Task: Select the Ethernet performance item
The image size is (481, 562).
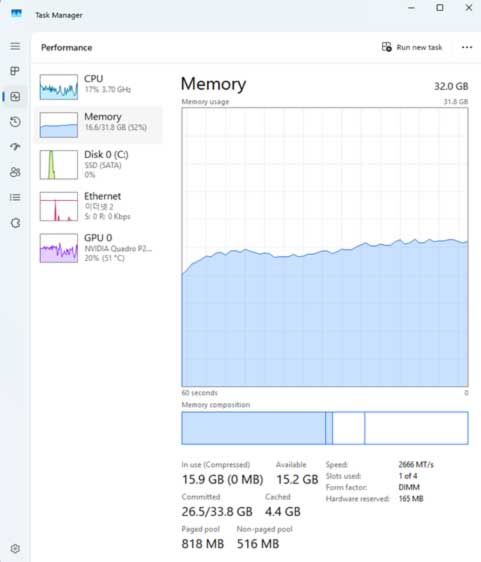Action: pos(98,206)
